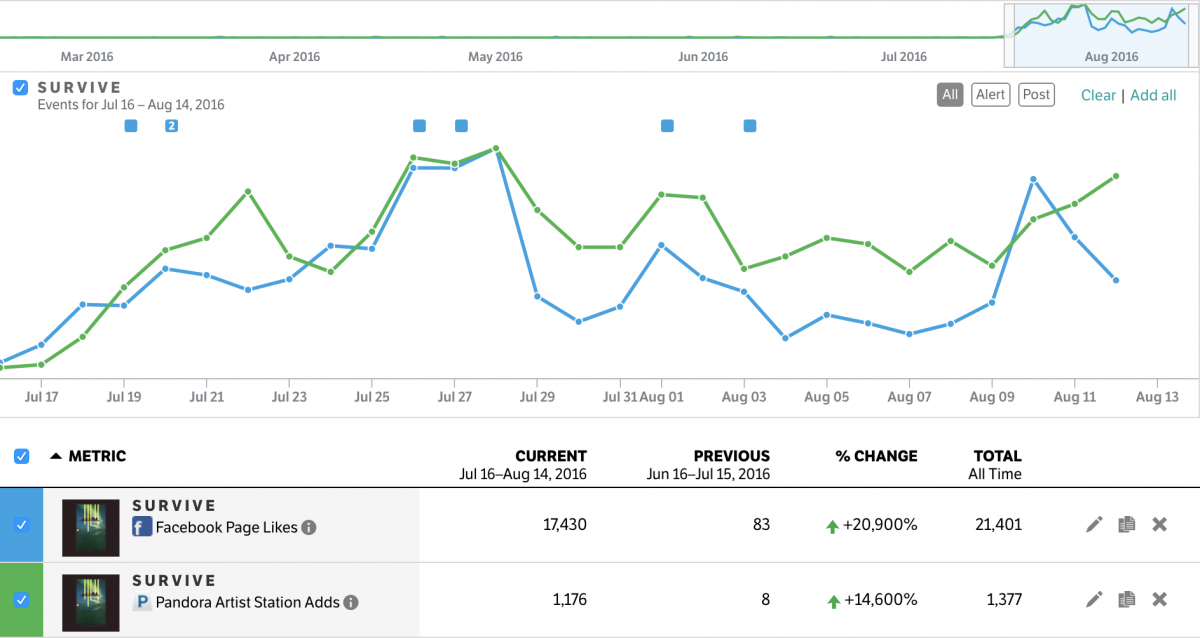Click Mar 2016 on the overview timeline

[86, 57]
